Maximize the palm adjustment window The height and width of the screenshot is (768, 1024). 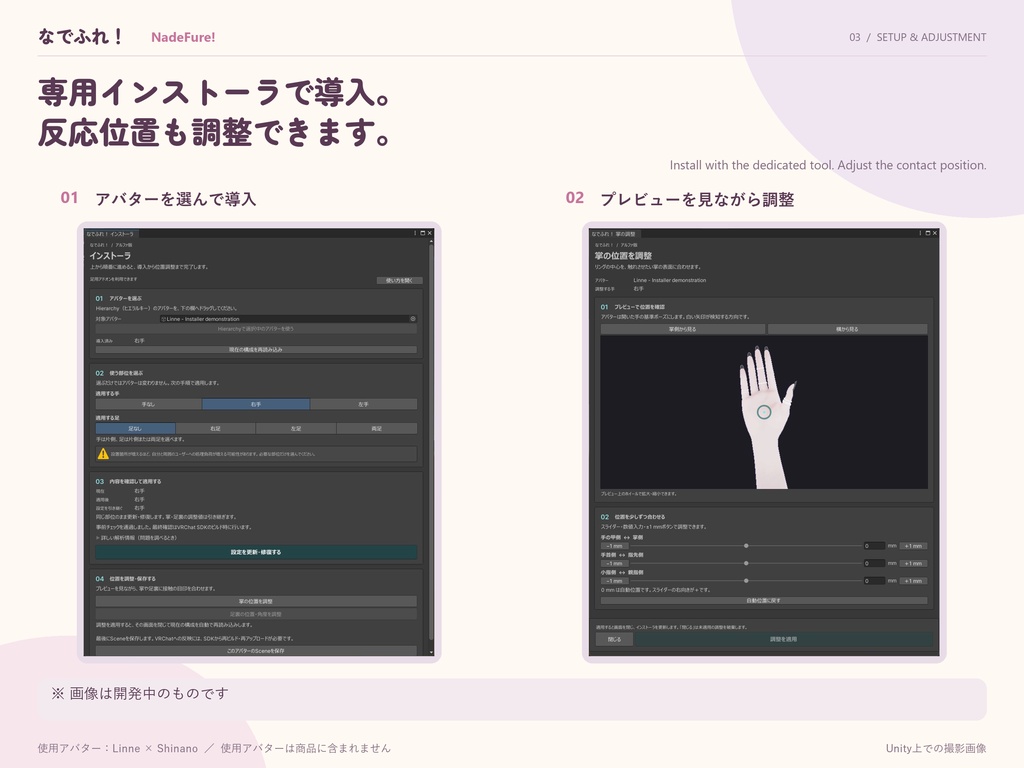click(928, 233)
